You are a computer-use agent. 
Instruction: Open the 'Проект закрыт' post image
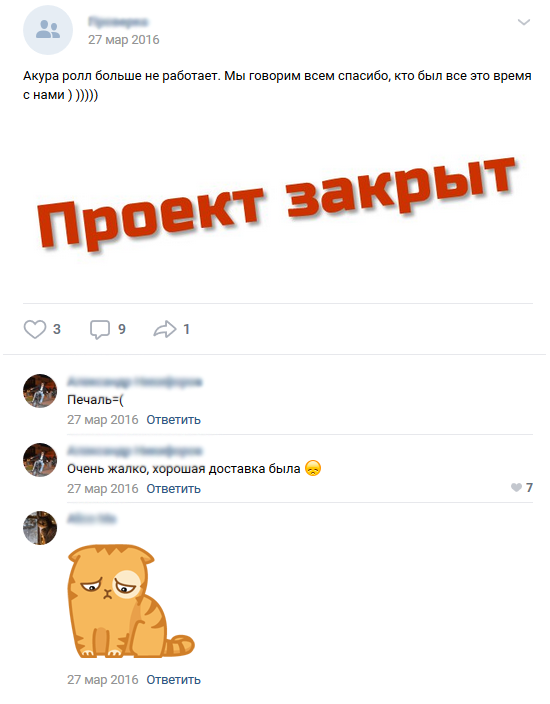(x=277, y=204)
